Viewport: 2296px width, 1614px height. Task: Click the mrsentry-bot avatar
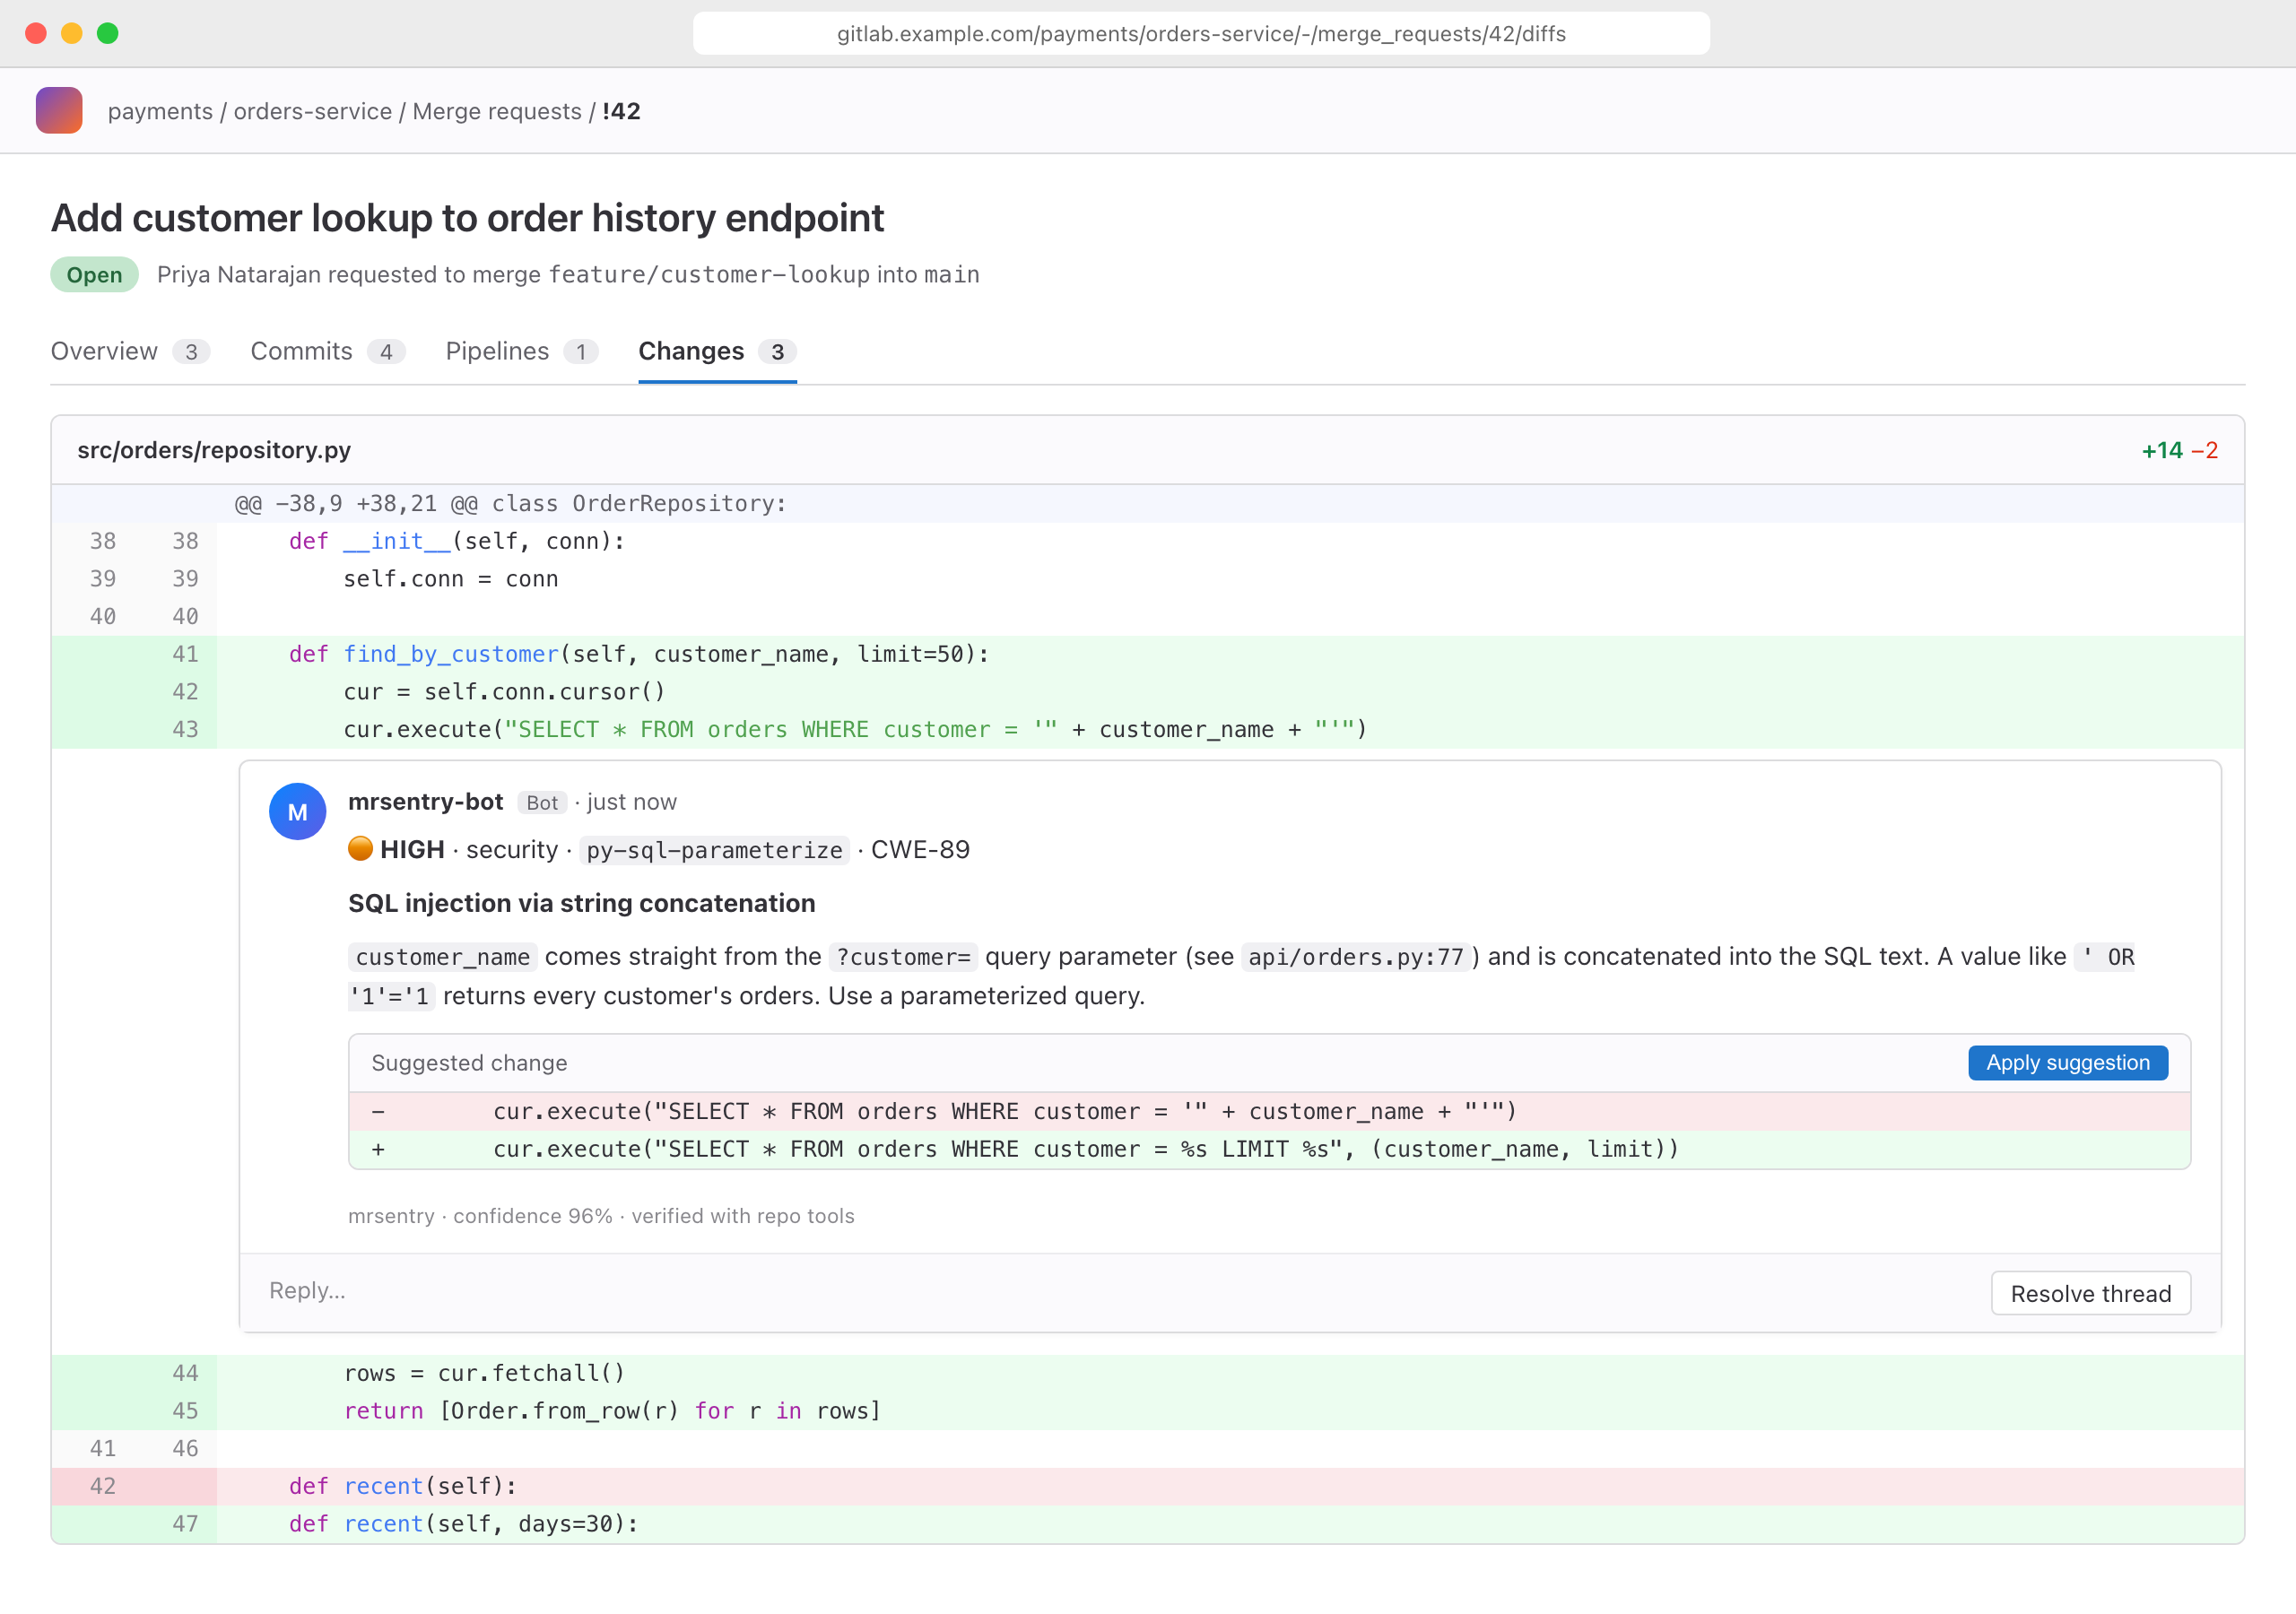coord(297,812)
